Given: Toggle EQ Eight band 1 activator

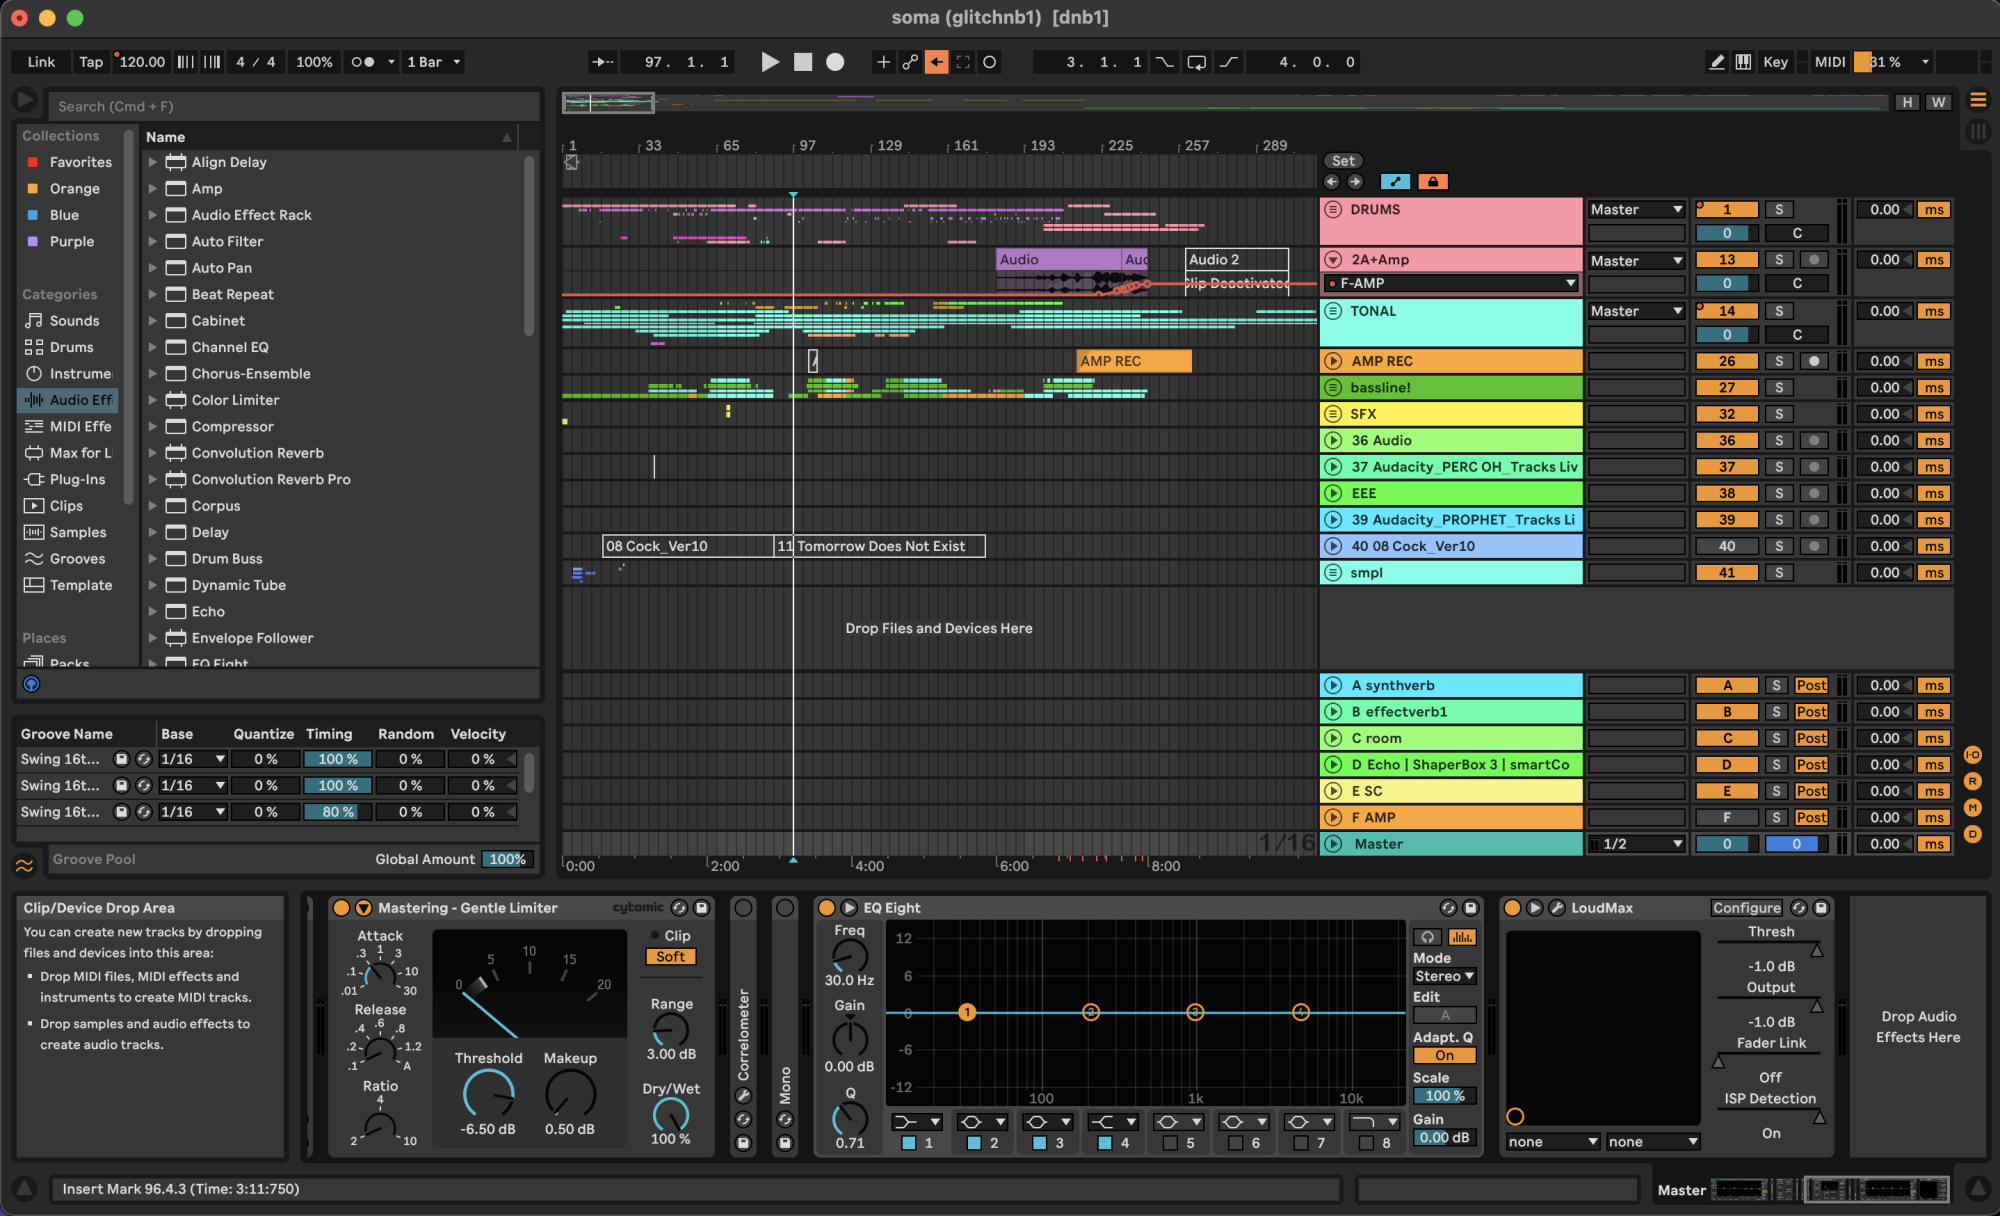Looking at the screenshot, I should coord(909,1143).
